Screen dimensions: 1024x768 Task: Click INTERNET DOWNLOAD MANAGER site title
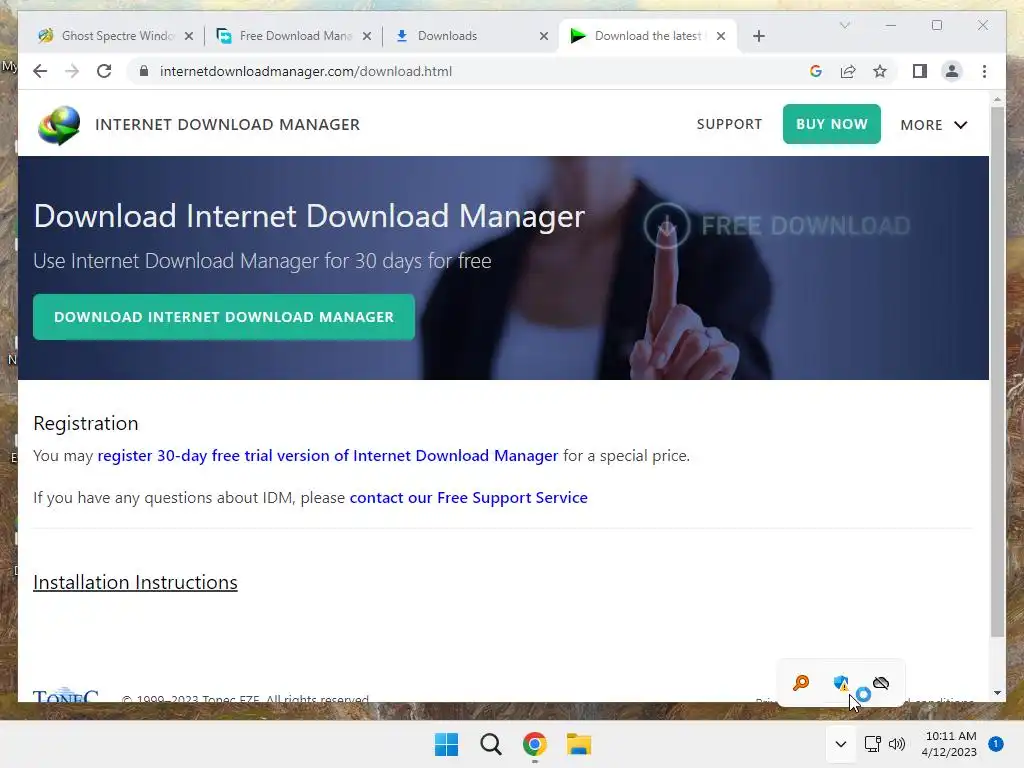pos(227,125)
